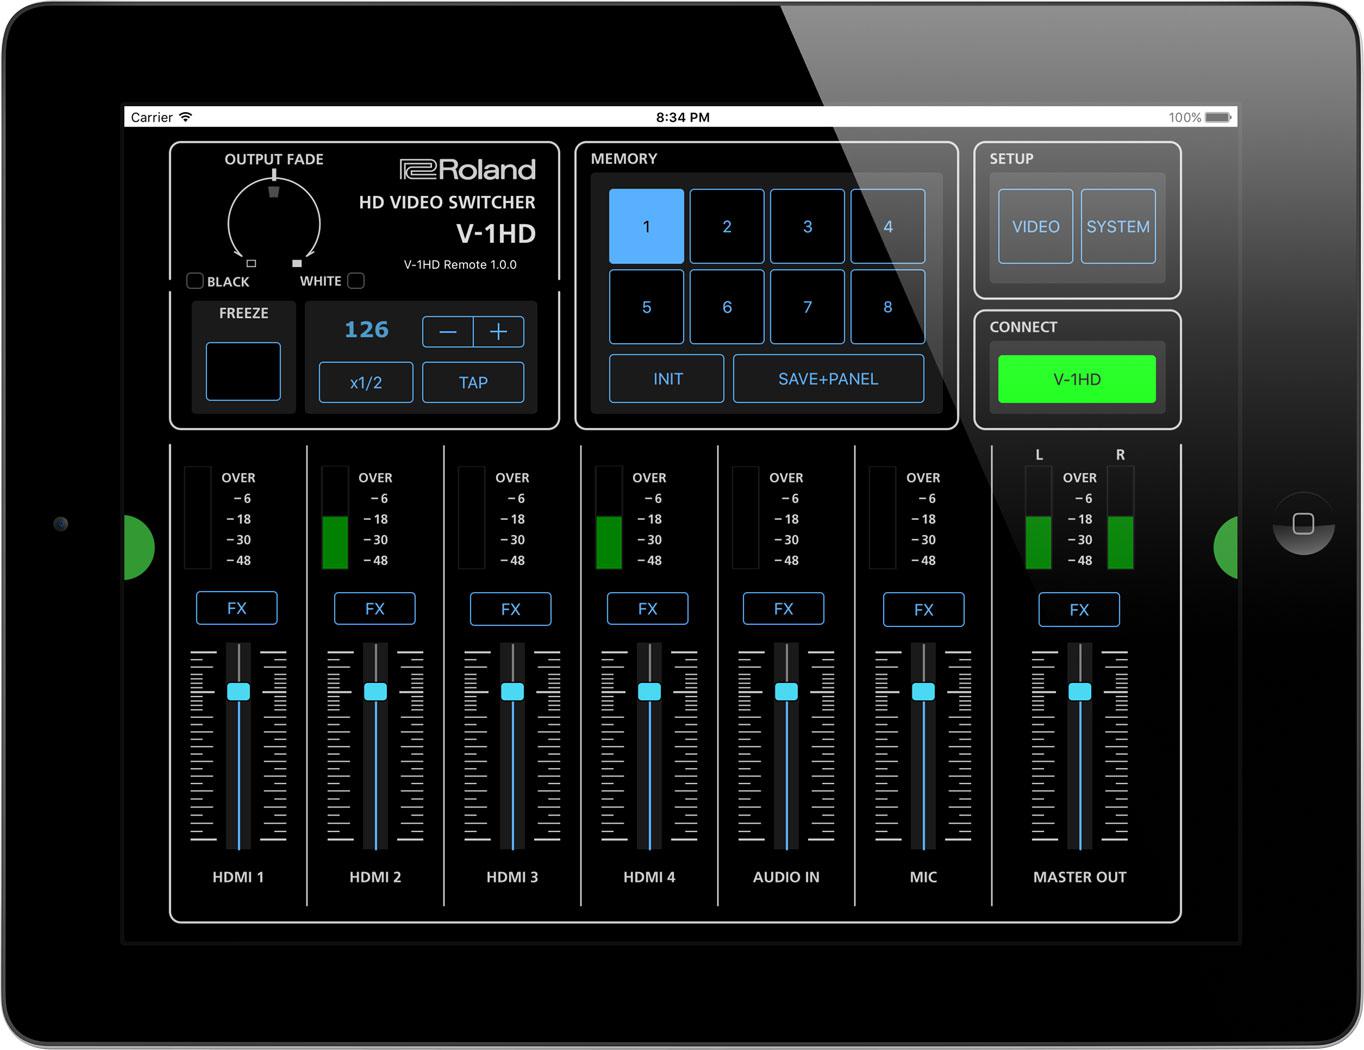Click the iPad home button
The height and width of the screenshot is (1050, 1364).
click(1303, 524)
